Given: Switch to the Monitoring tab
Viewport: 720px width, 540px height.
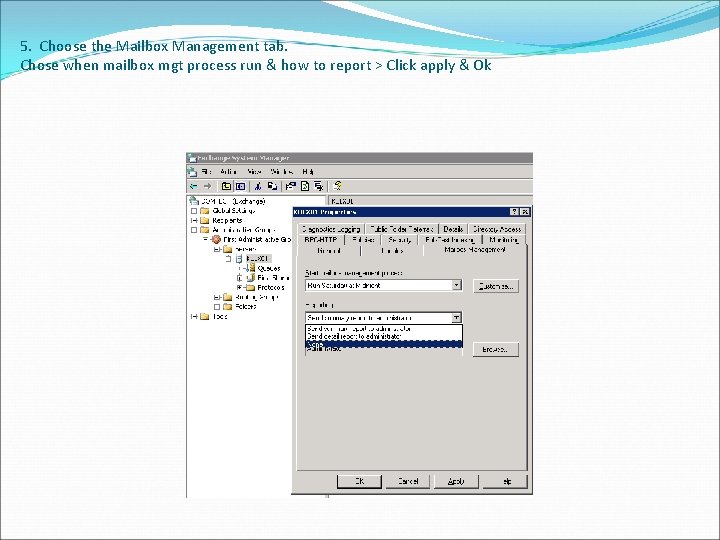Looking at the screenshot, I should [x=504, y=240].
